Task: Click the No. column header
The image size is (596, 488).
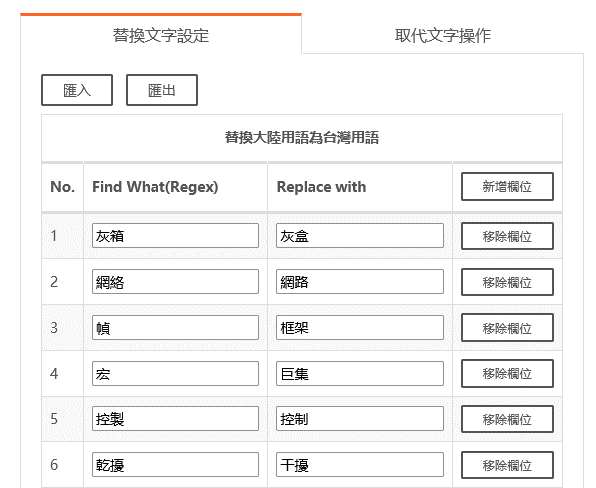Action: tap(62, 187)
